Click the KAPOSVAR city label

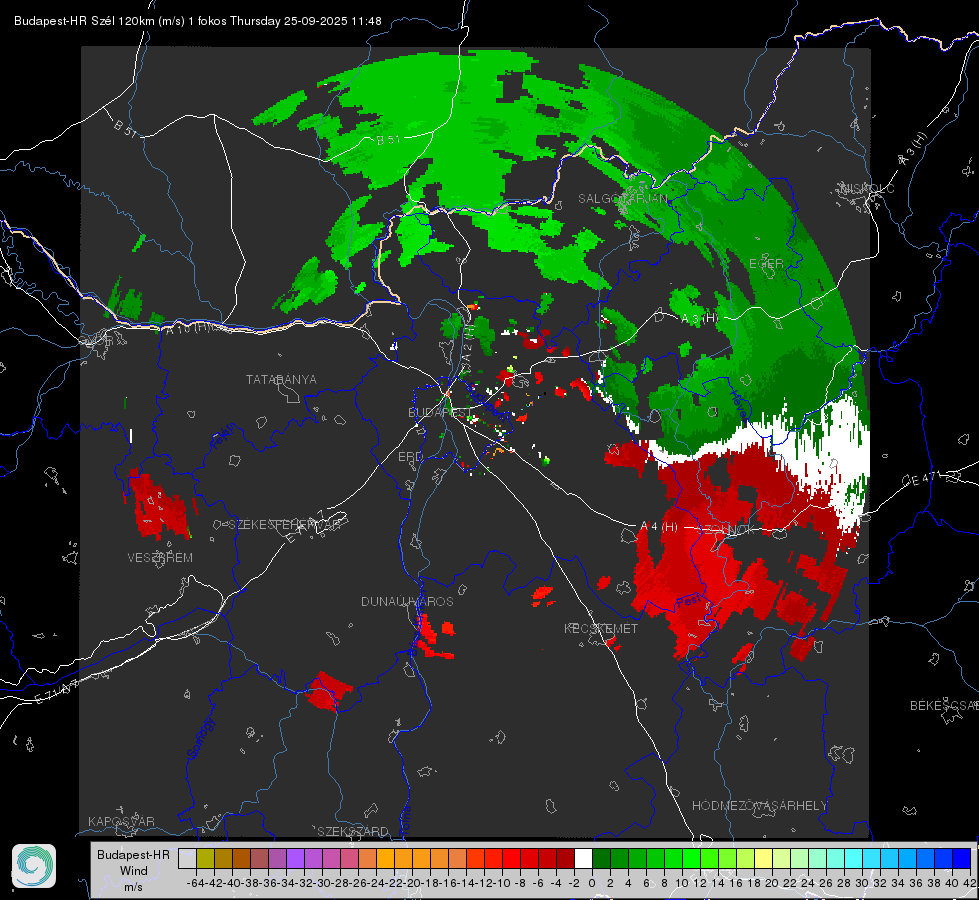point(121,821)
